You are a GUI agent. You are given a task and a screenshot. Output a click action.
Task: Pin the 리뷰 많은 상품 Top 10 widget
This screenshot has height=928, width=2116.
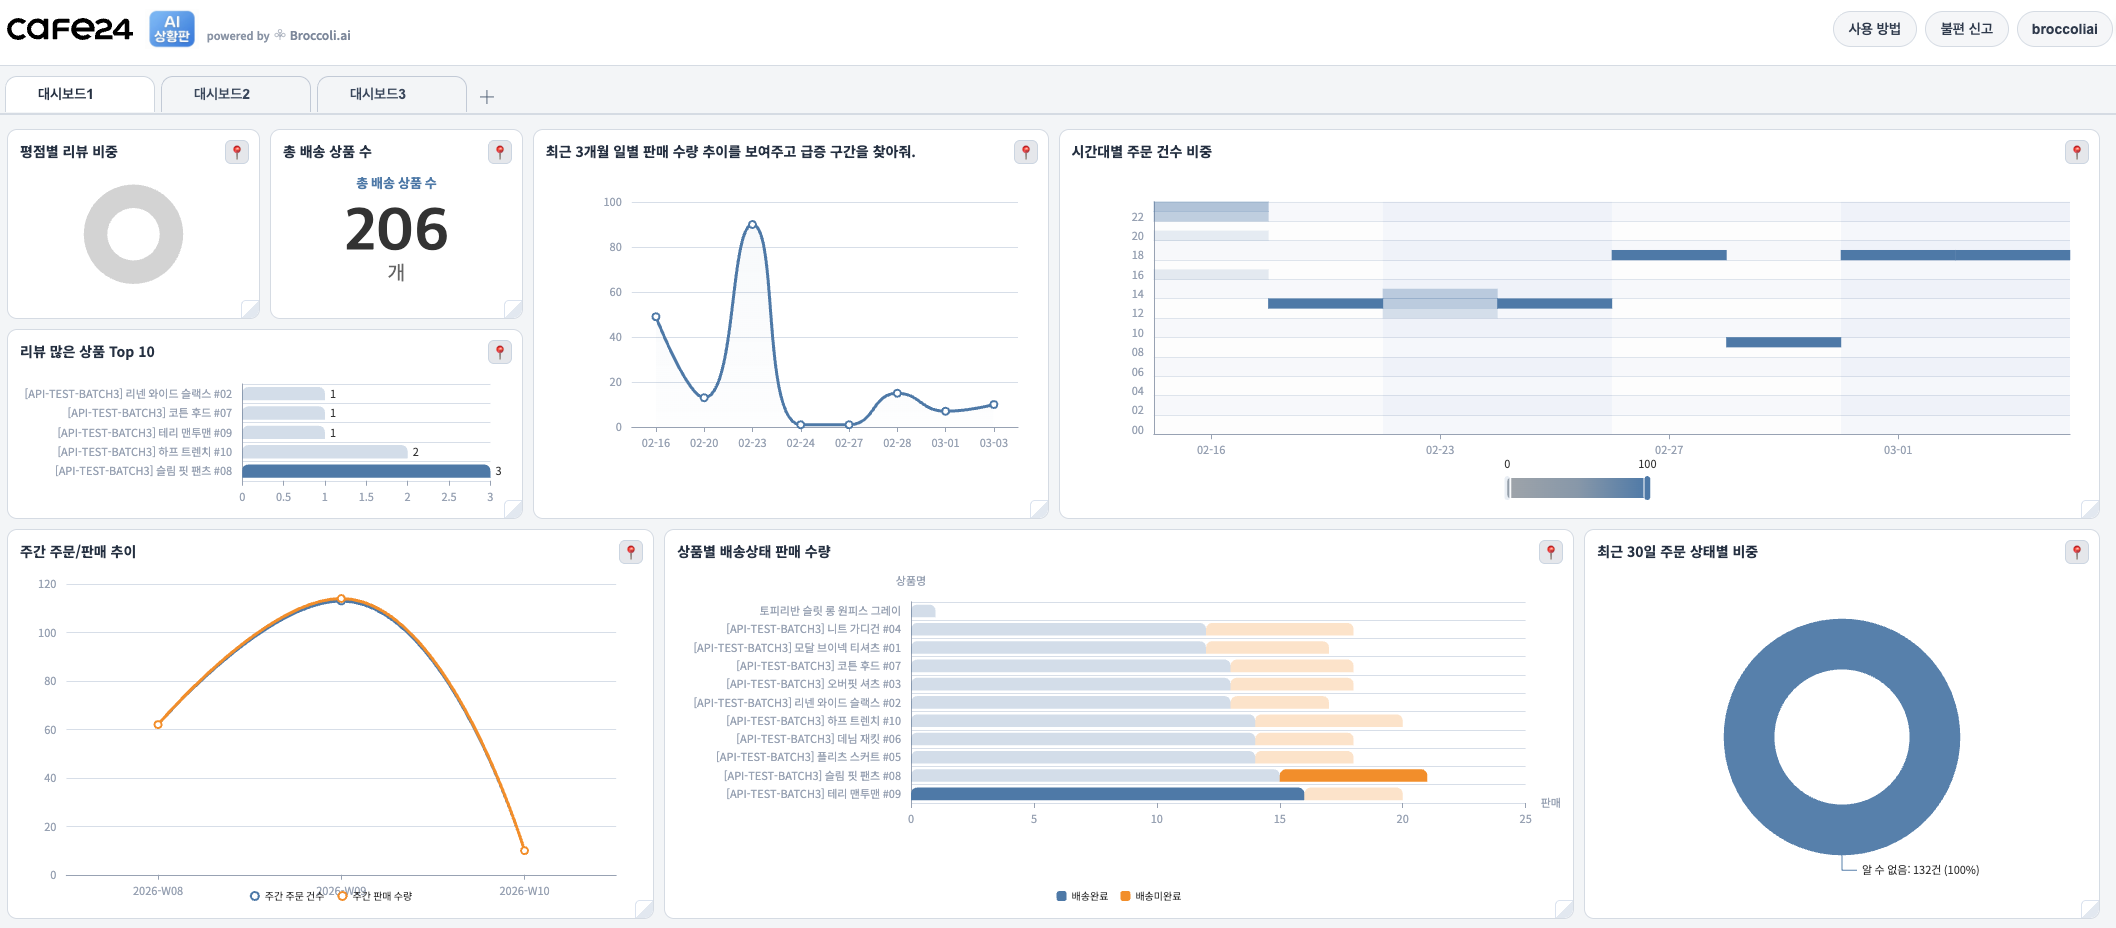pos(500,352)
